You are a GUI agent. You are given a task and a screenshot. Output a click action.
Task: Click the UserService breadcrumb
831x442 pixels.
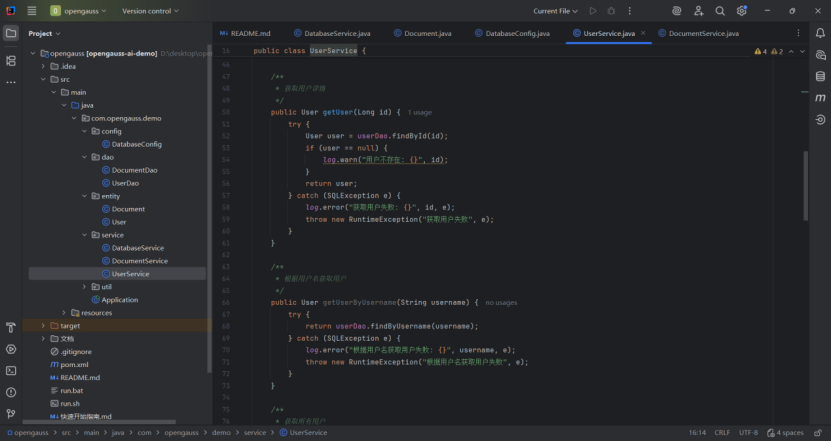(x=304, y=432)
